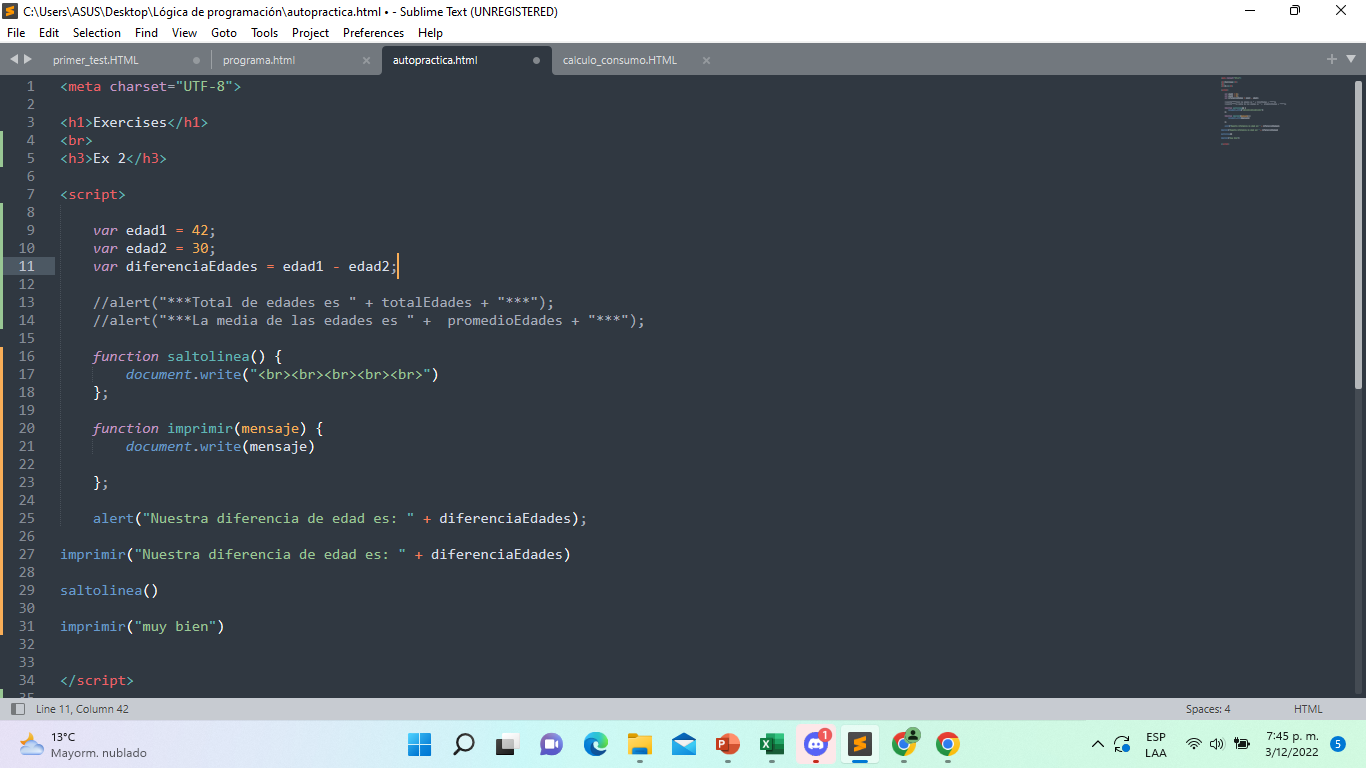This screenshot has width=1366, height=768.
Task: Select the autopractica.html tab
Action: 465,60
